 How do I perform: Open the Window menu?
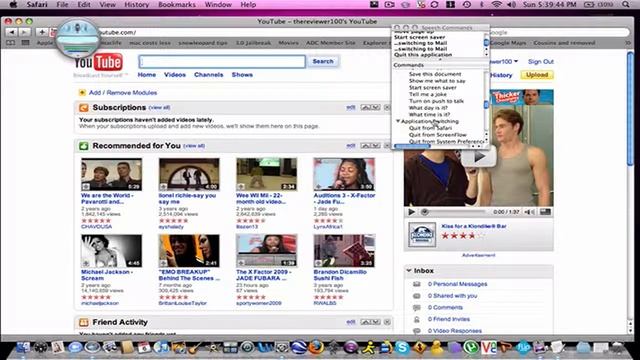point(218,4)
